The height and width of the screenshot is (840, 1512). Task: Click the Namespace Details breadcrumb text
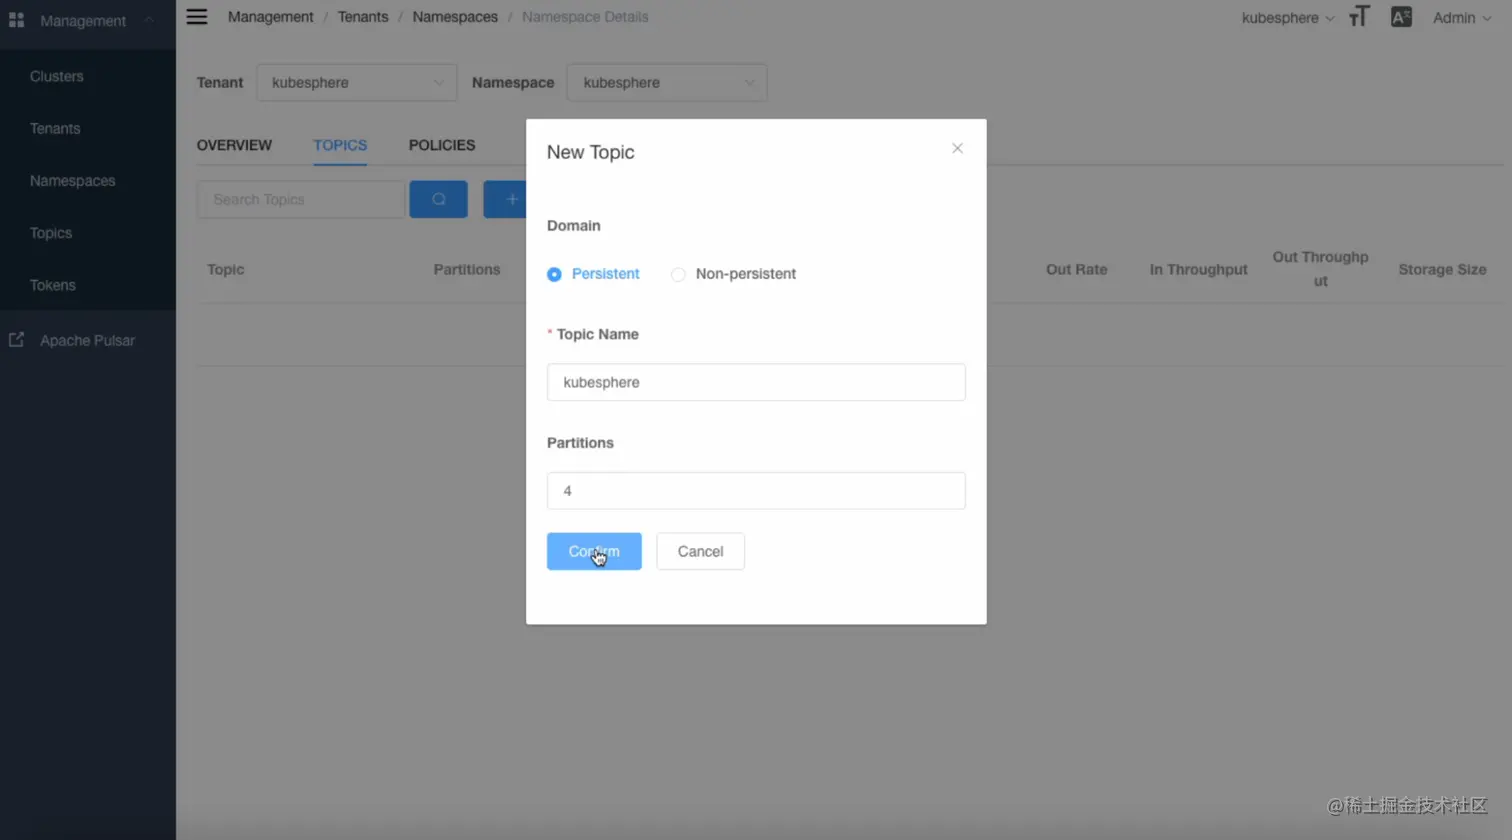(585, 17)
